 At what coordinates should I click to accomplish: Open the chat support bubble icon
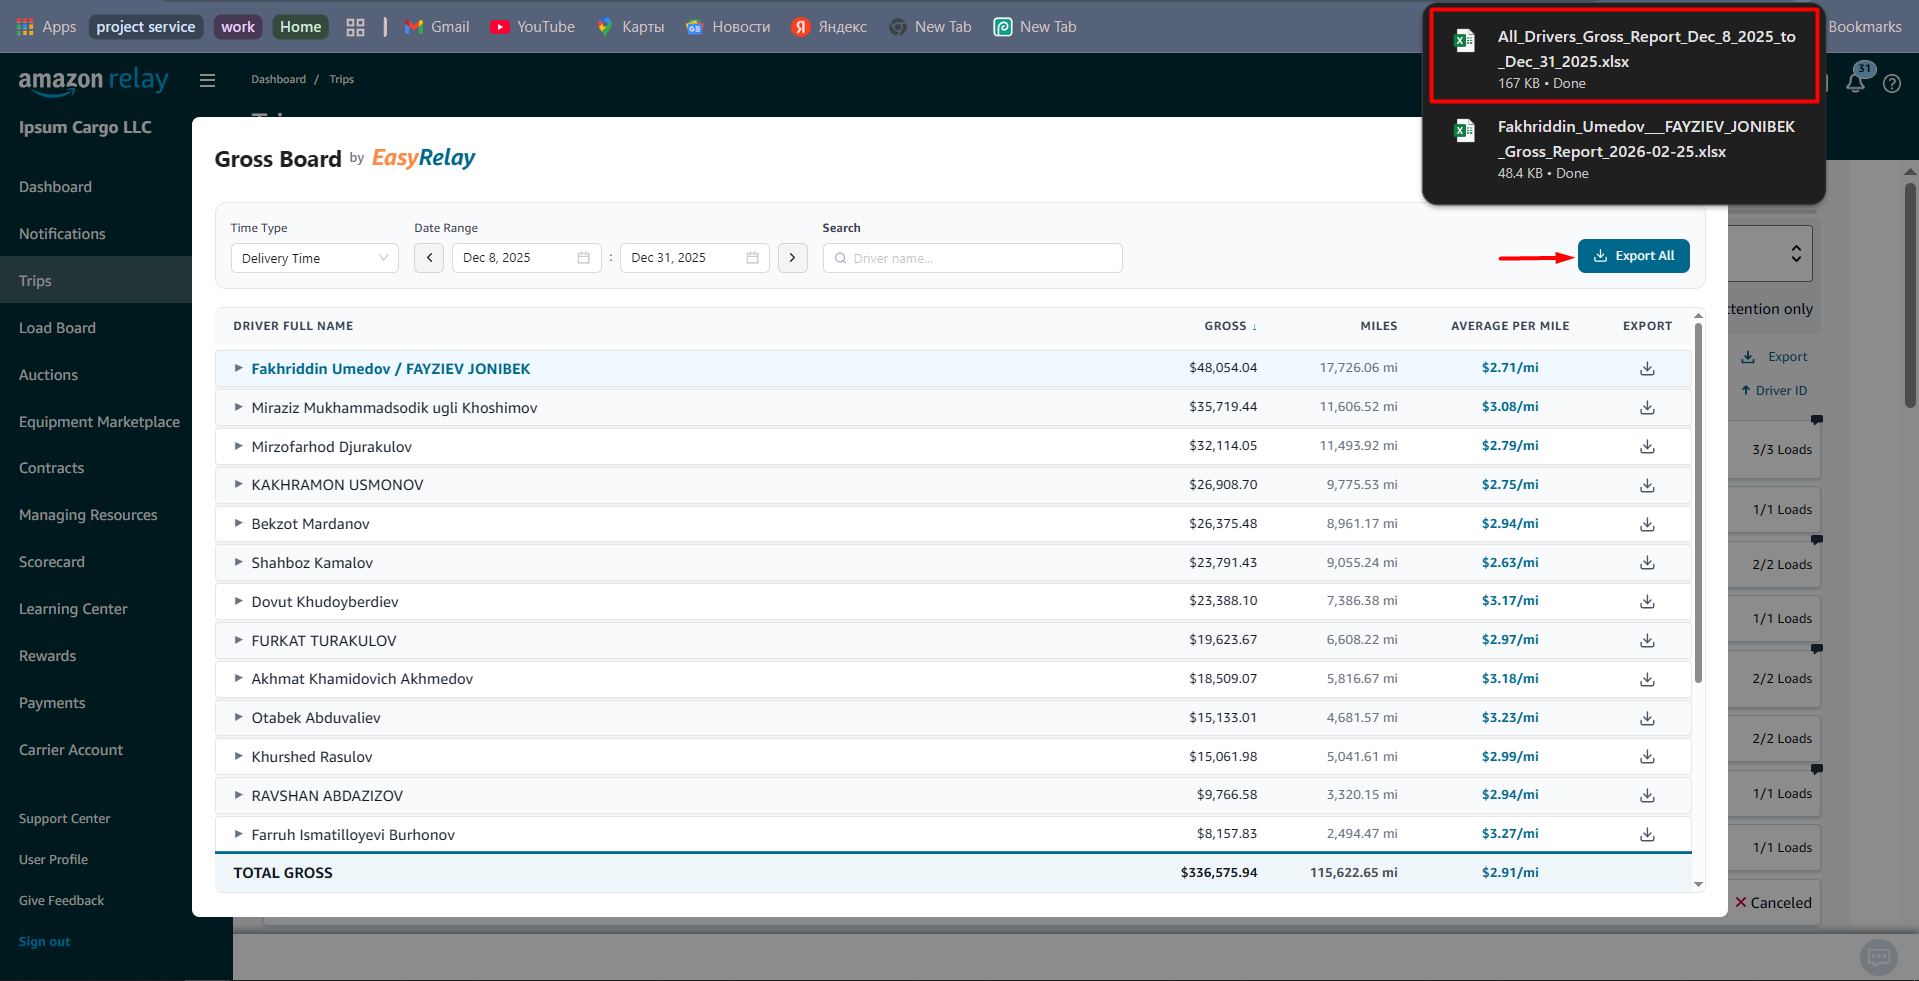[x=1878, y=956]
